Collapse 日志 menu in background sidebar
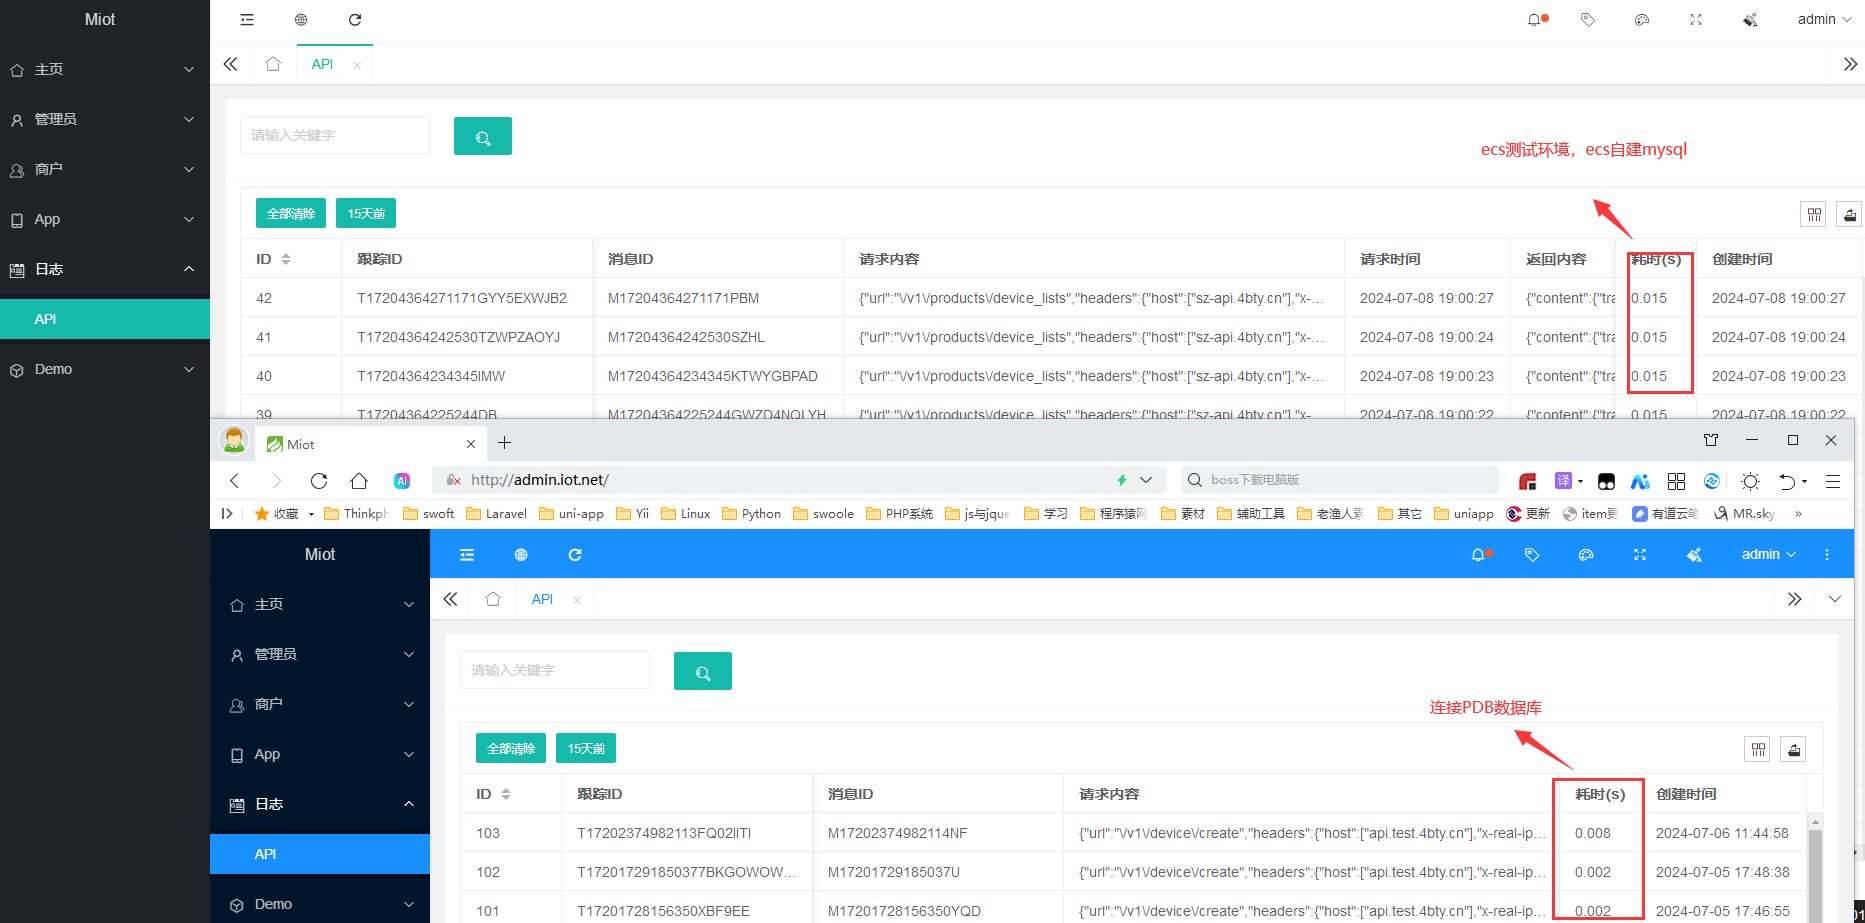This screenshot has width=1865, height=923. pyautogui.click(x=105, y=269)
